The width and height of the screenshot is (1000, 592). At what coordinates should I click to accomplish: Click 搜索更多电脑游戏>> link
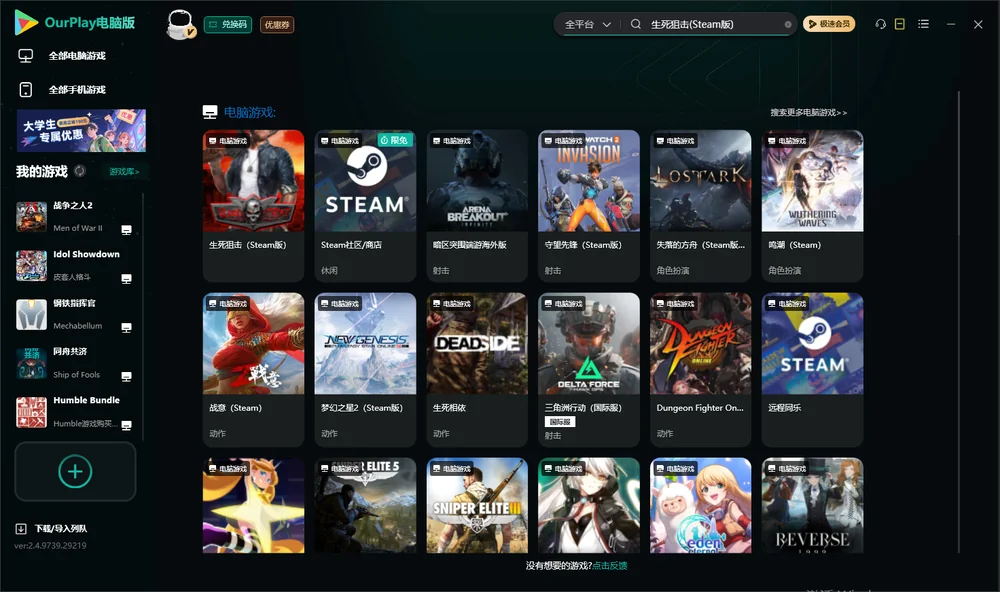(809, 112)
